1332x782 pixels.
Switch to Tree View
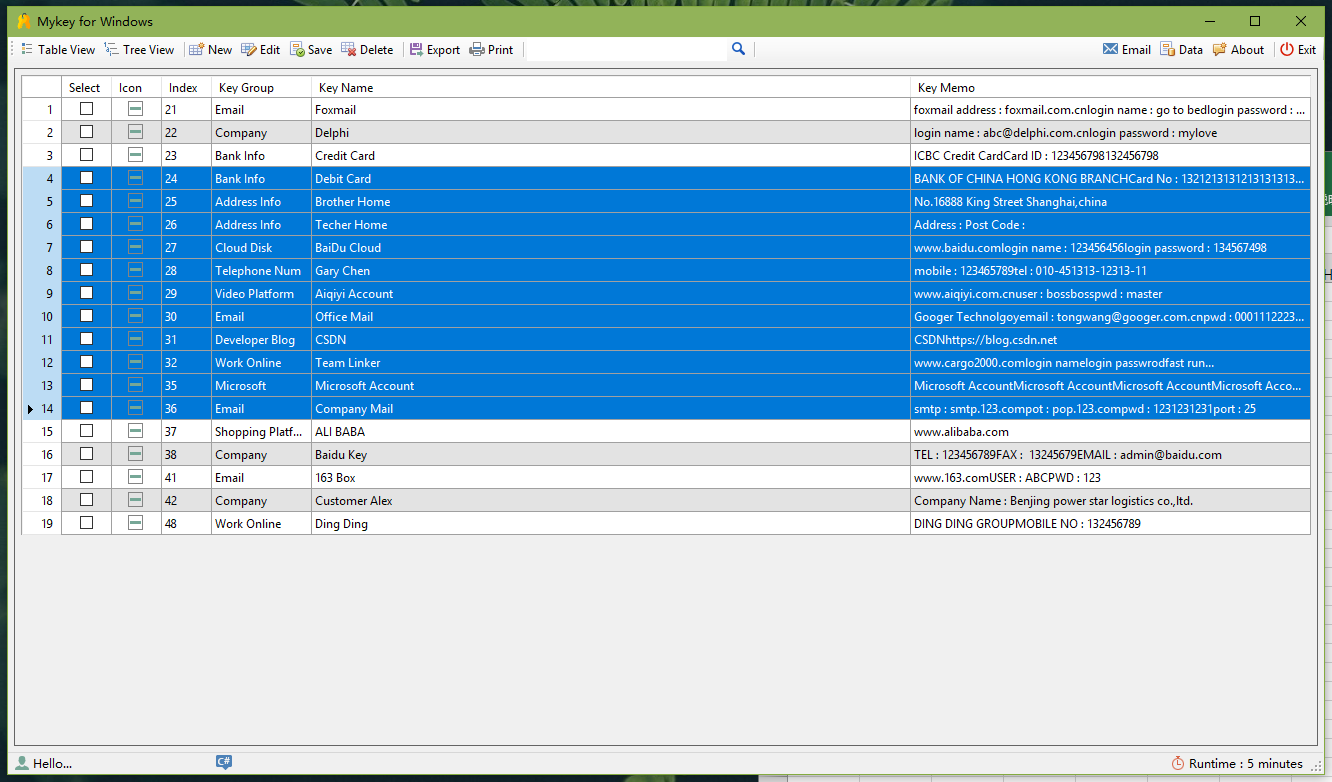139,49
